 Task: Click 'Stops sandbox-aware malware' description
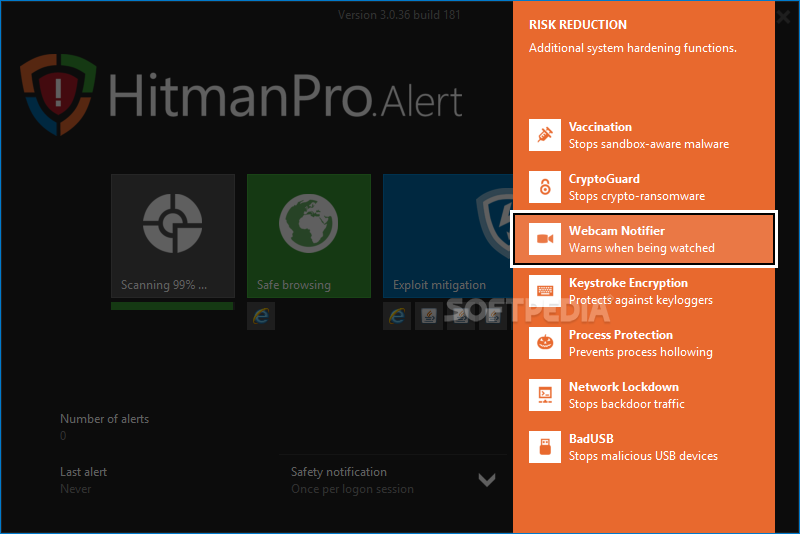(x=649, y=144)
